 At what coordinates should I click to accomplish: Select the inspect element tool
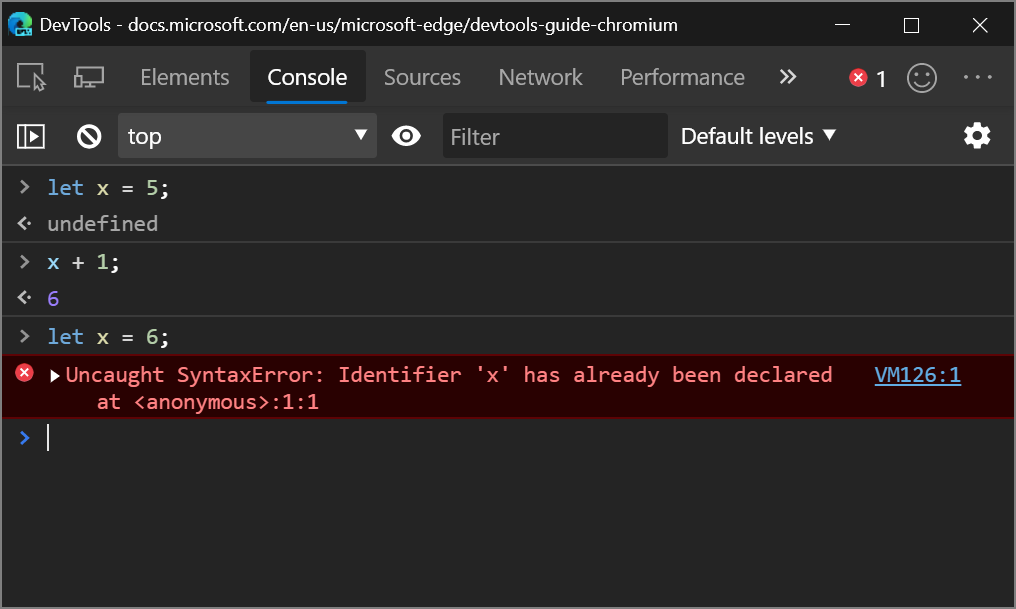coord(30,77)
